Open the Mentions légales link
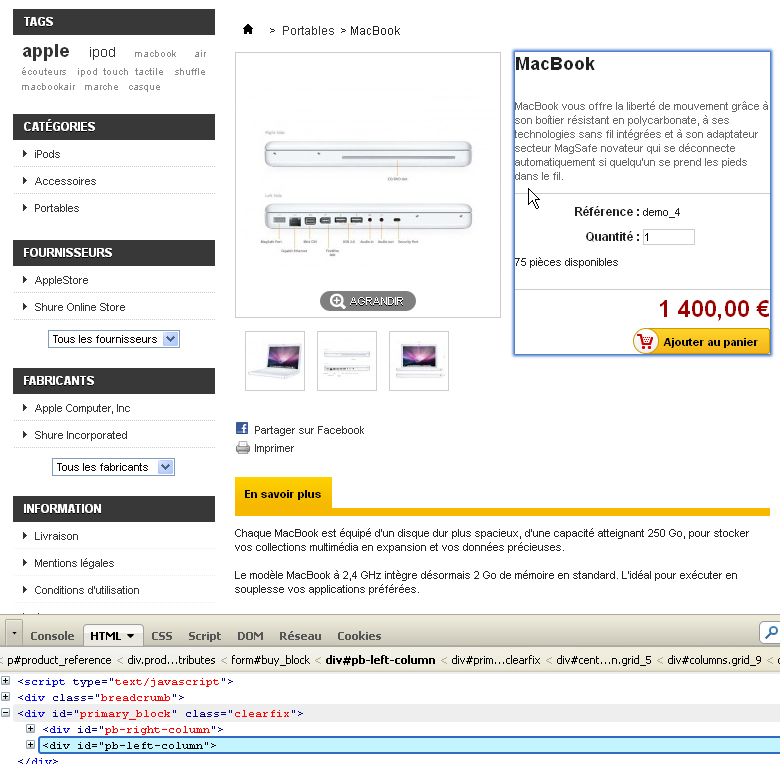The image size is (780, 764). point(74,563)
